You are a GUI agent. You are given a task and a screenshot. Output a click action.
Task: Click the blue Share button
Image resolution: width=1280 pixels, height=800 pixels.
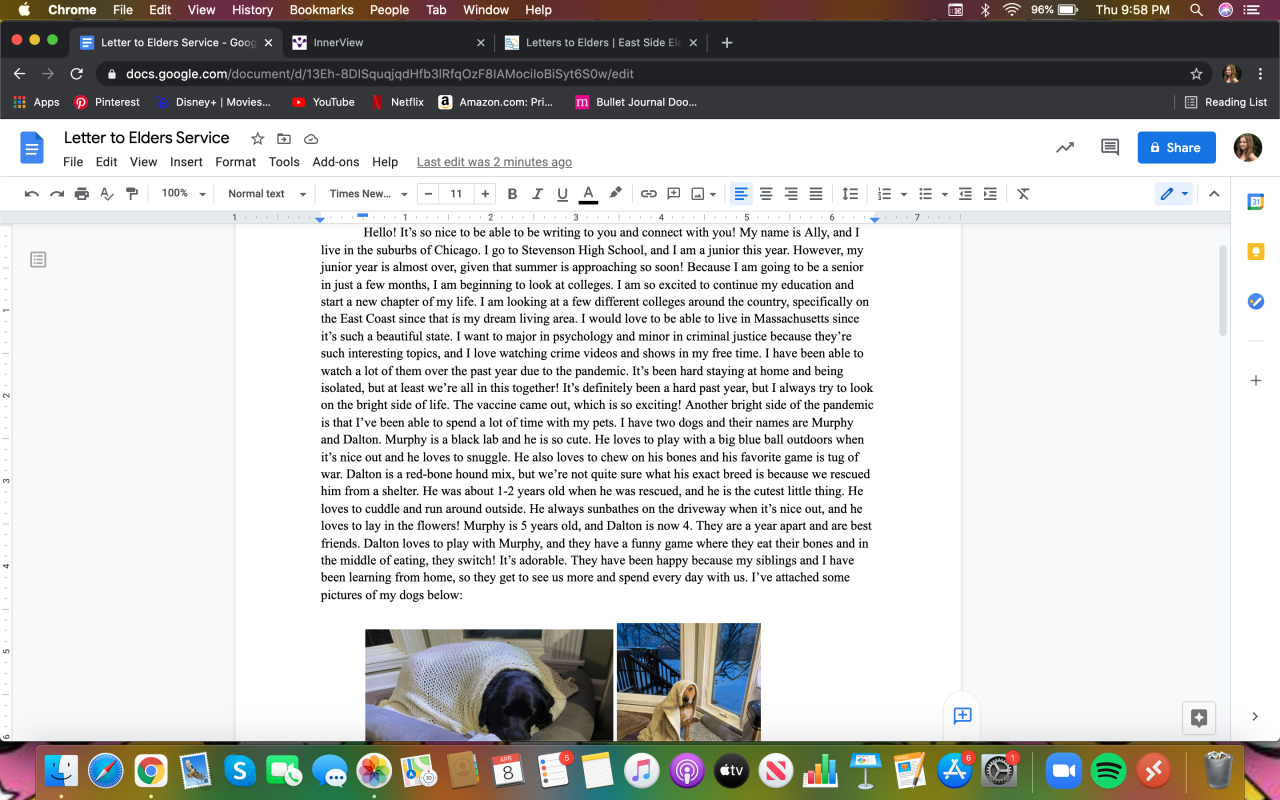click(x=1177, y=148)
